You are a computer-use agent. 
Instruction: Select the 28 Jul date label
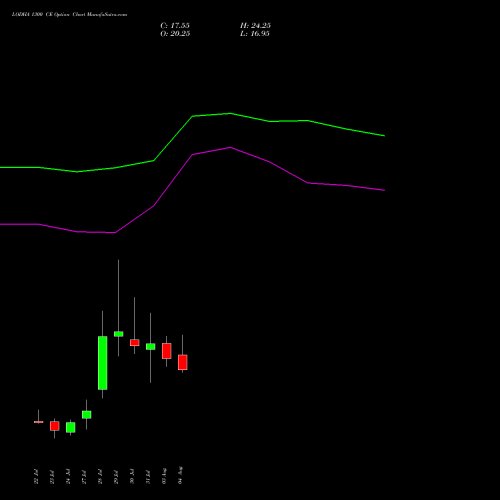pos(100,477)
